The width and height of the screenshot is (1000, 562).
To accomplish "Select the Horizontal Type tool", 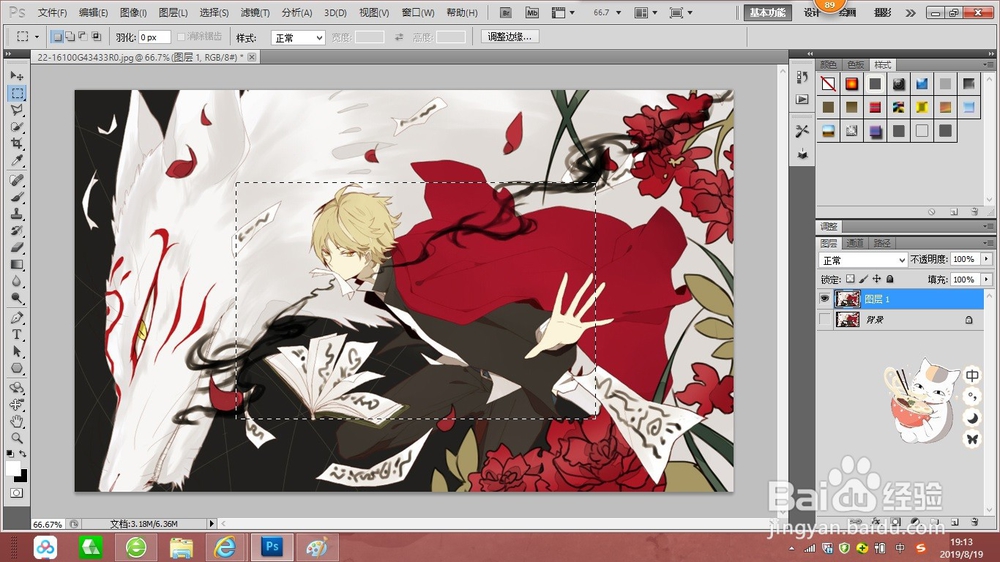I will tap(17, 334).
